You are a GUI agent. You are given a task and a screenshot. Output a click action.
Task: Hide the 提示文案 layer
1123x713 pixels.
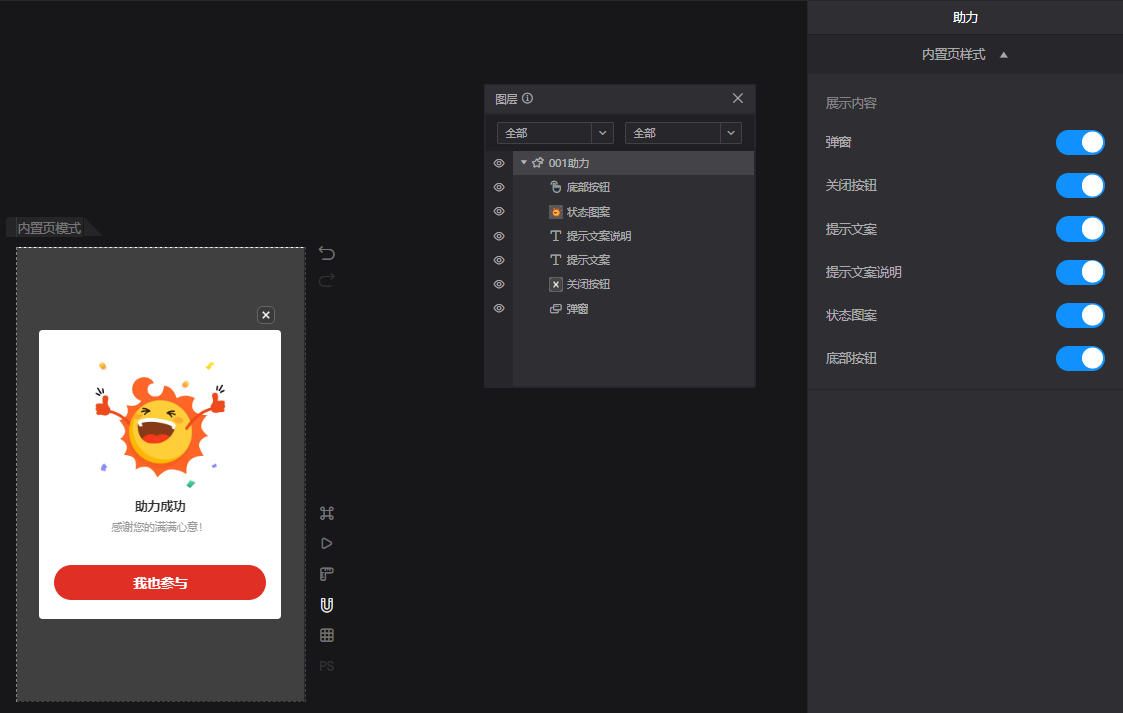click(x=499, y=260)
